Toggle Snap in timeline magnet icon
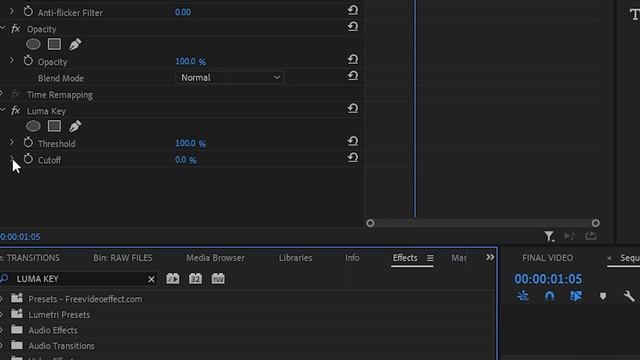Image resolution: width=640 pixels, height=360 pixels. (x=549, y=296)
